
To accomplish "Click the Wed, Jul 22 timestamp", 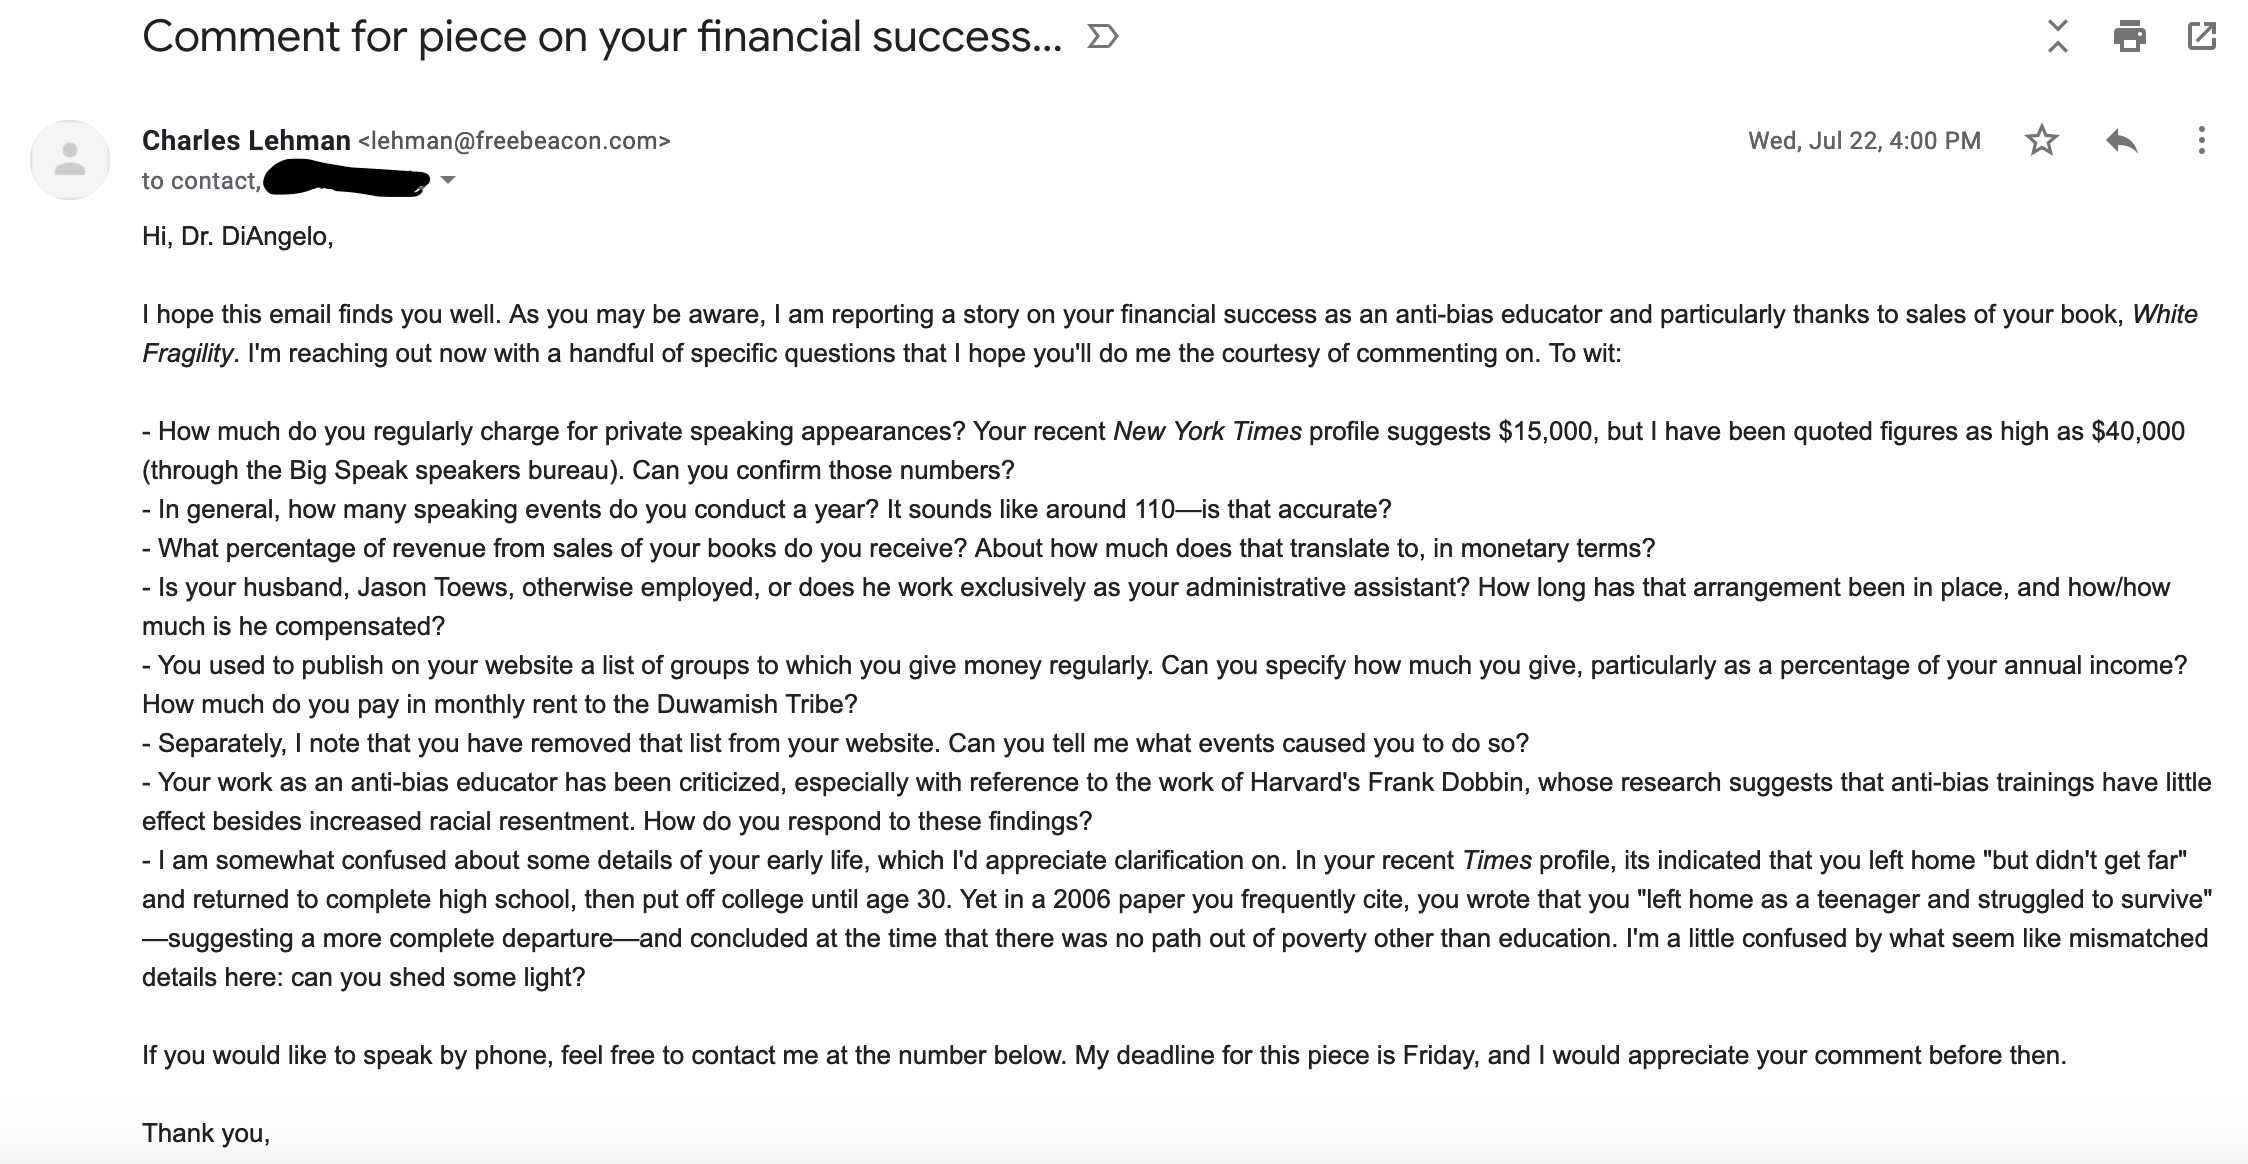I will 1864,140.
